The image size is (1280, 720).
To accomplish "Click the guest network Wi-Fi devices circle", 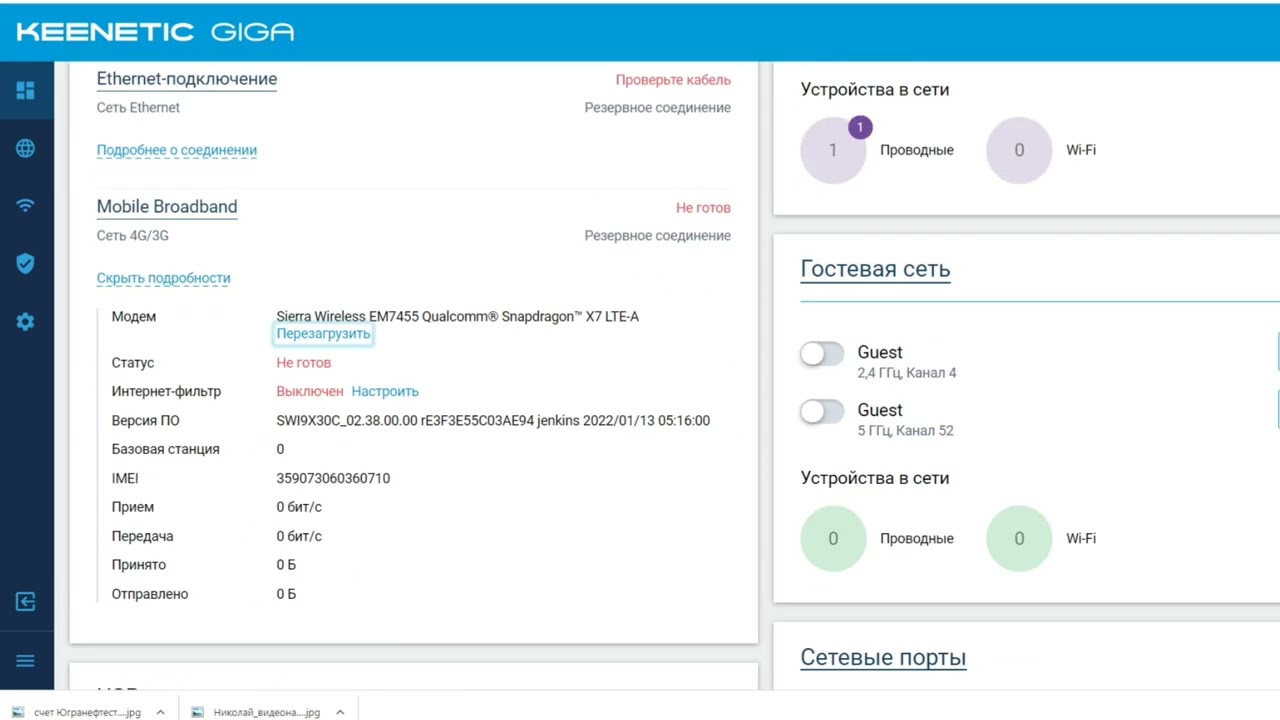I will 1019,538.
